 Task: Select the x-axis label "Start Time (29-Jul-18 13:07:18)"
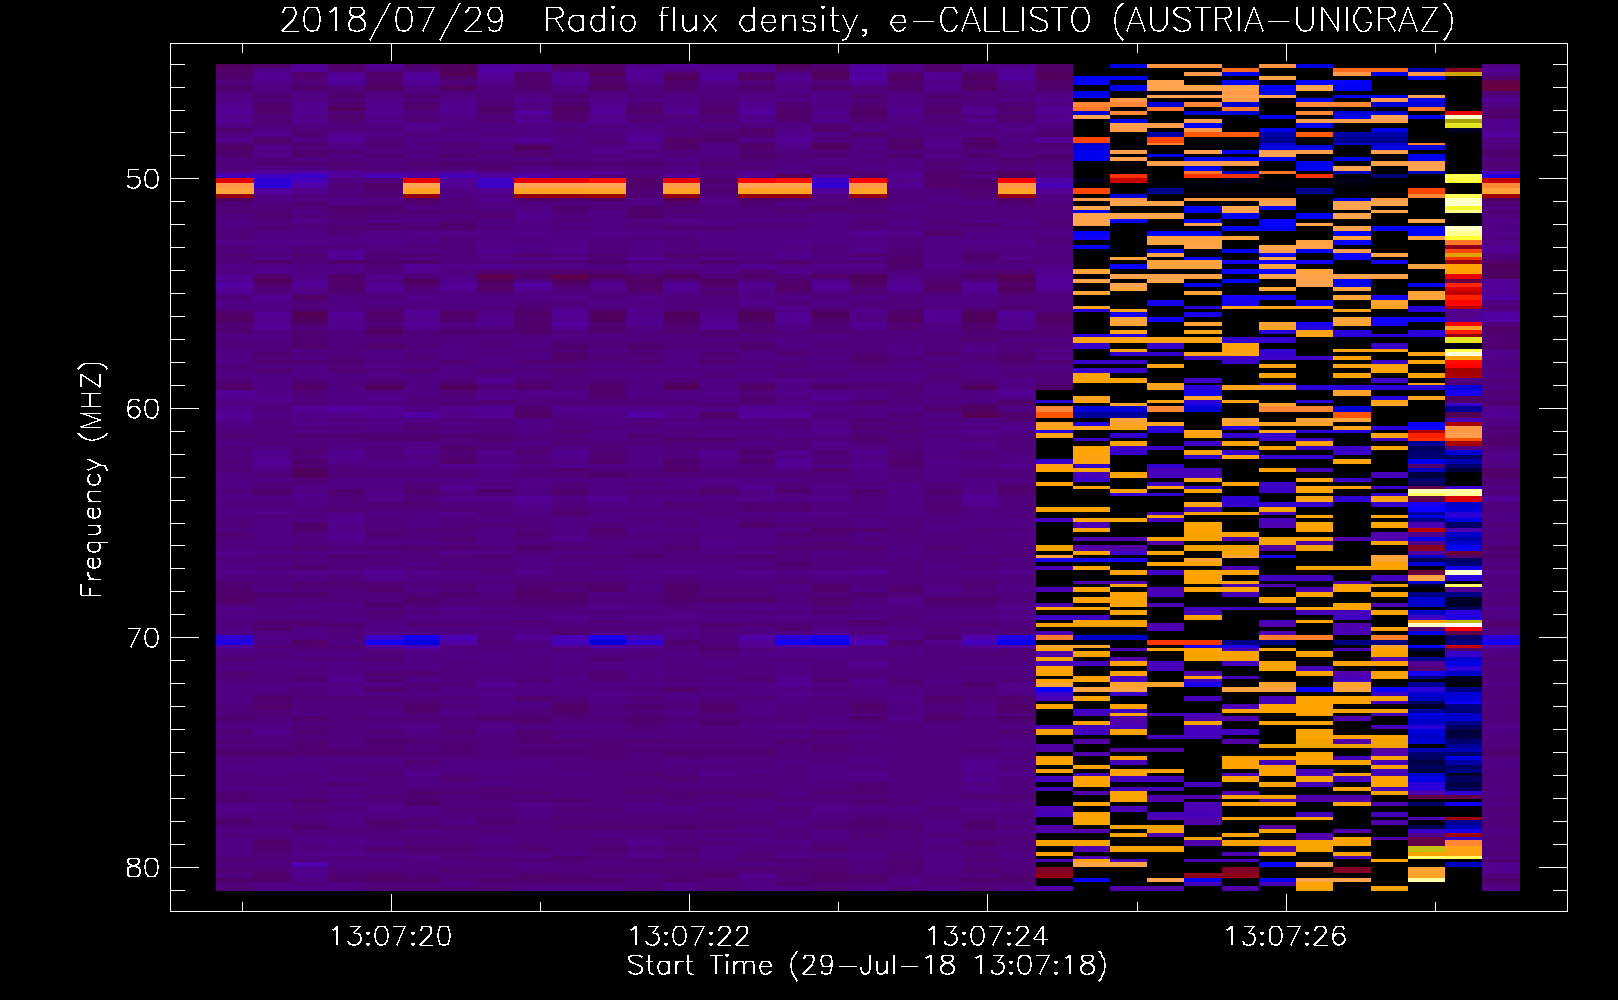click(867, 966)
